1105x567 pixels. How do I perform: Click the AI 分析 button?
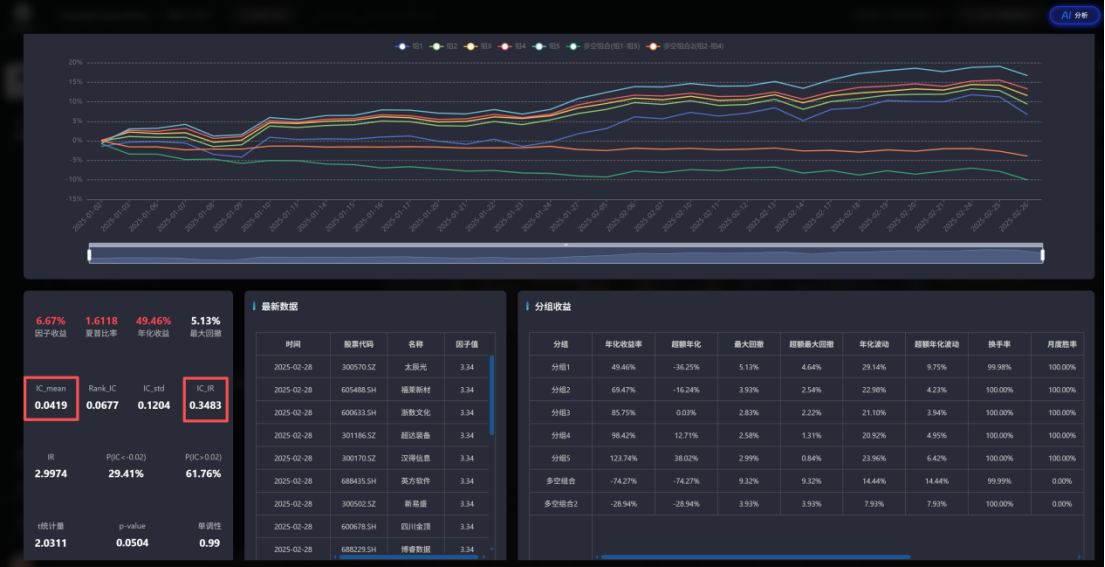[x=1074, y=15]
